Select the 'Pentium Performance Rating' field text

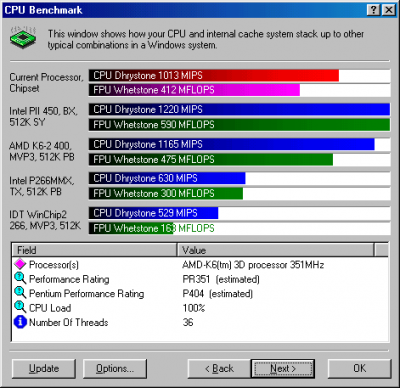tap(87, 293)
